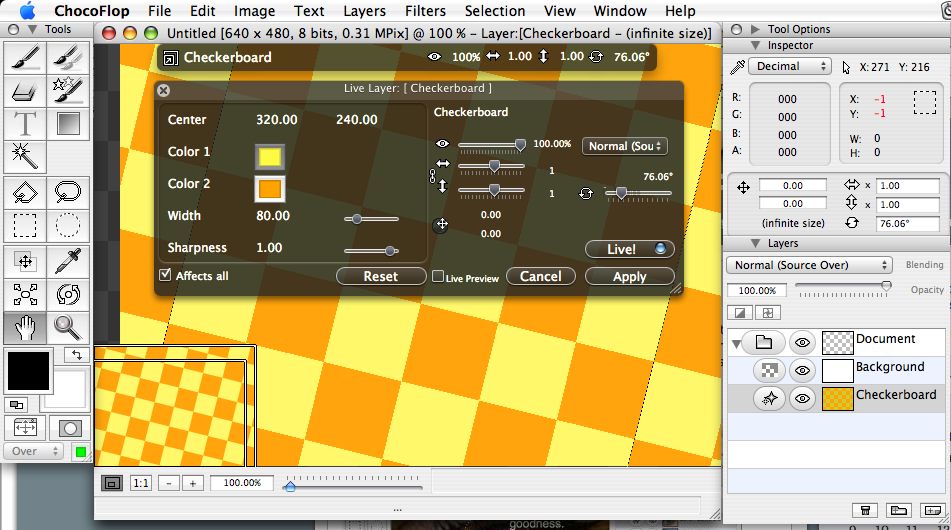
Task: Toggle the 'Affects all' checkbox
Action: 165,275
